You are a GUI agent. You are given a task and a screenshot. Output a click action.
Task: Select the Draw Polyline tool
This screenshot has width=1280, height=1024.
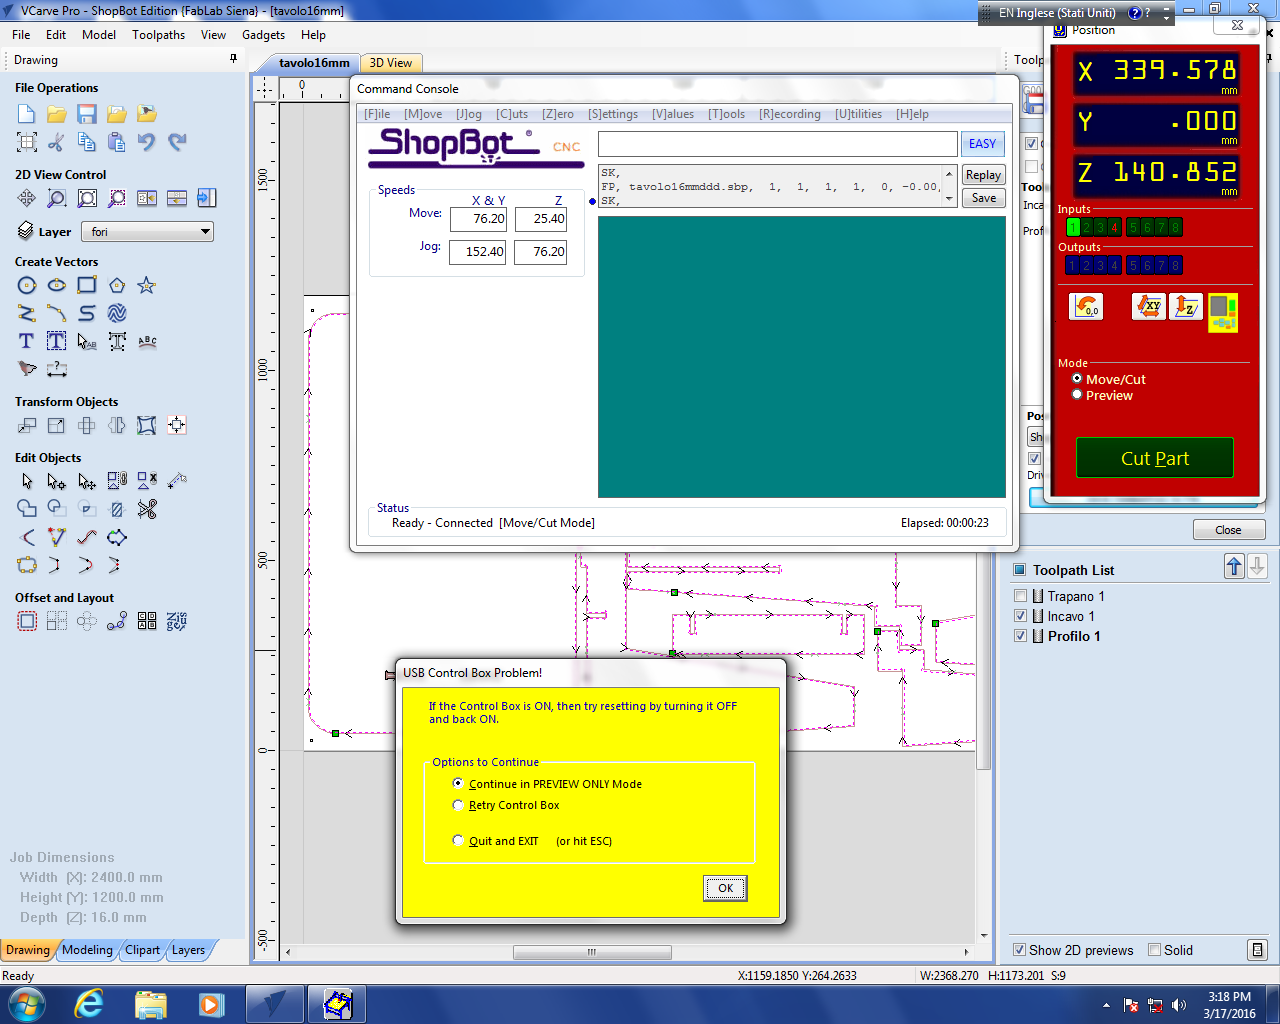[27, 314]
